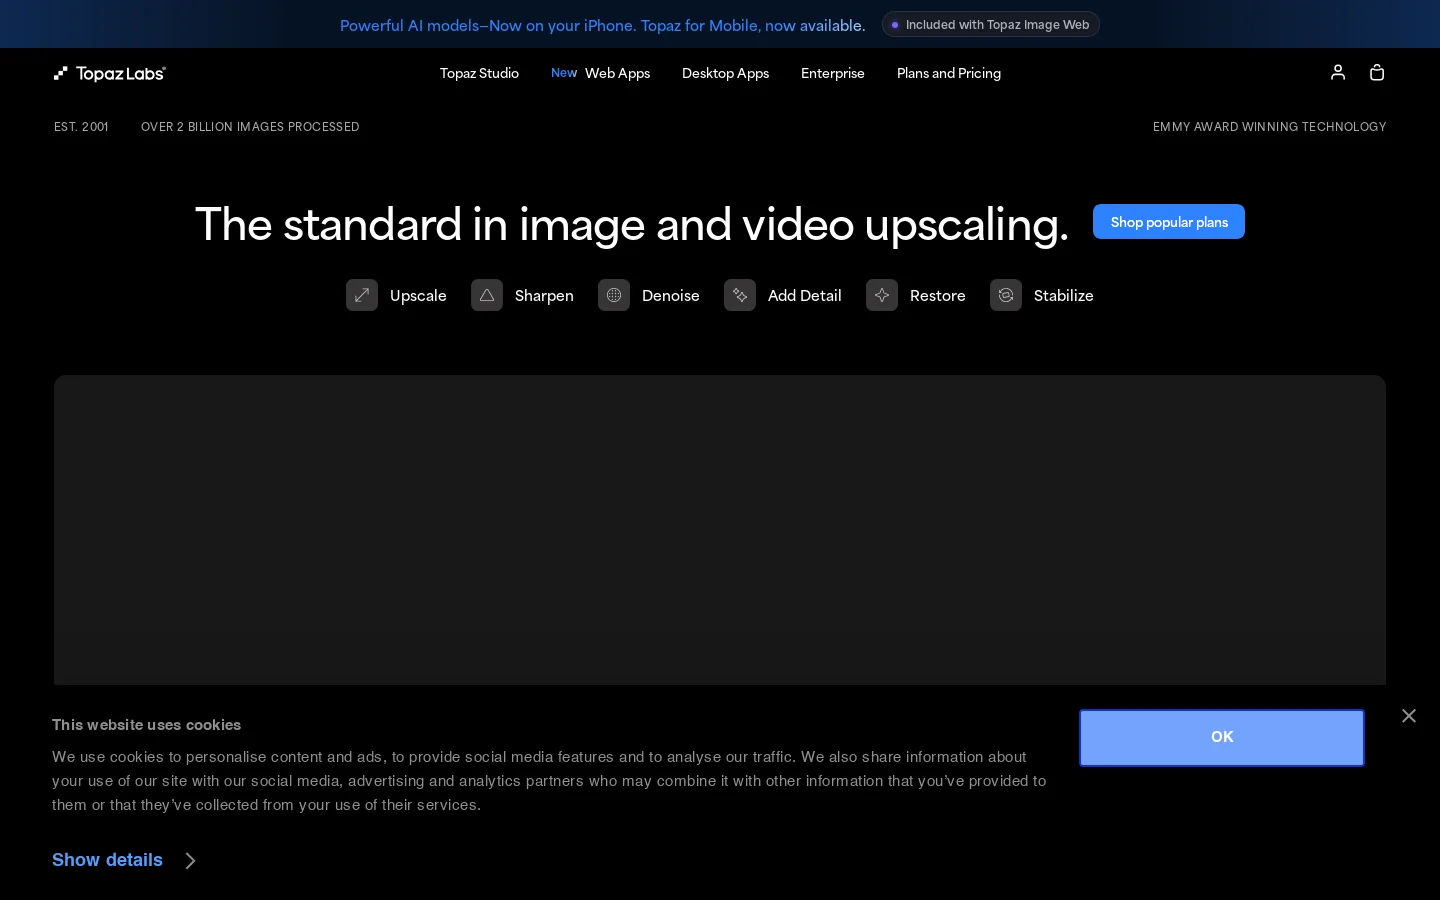1440x900 pixels.
Task: Close the cookie consent banner
Action: (1409, 716)
